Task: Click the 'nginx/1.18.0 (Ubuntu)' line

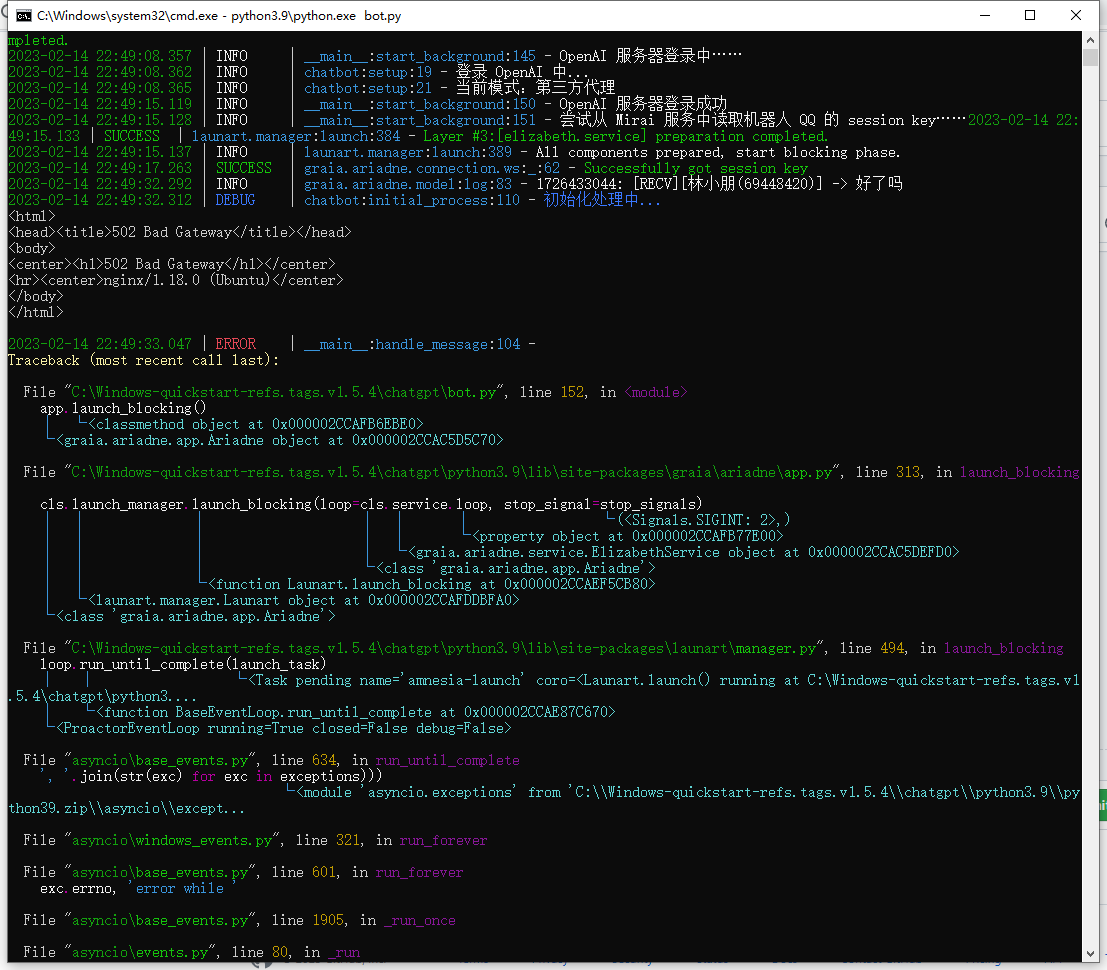Action: [176, 280]
